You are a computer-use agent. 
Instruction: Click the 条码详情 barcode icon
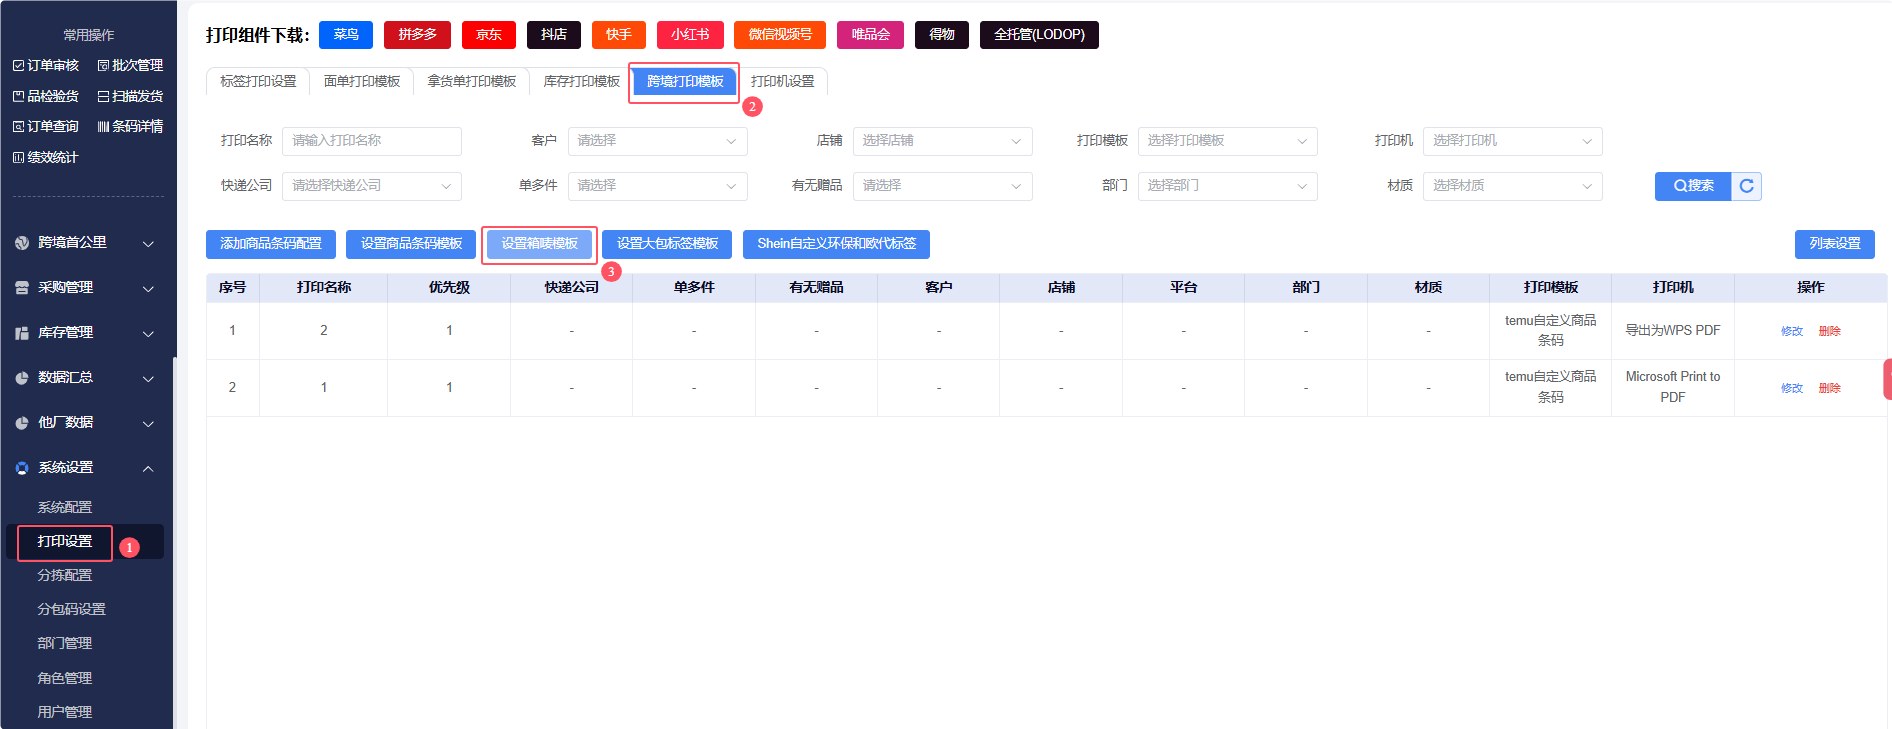point(103,127)
